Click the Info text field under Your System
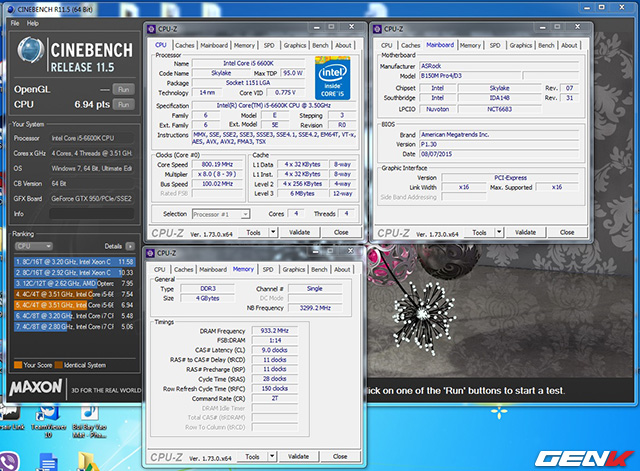 92,212
